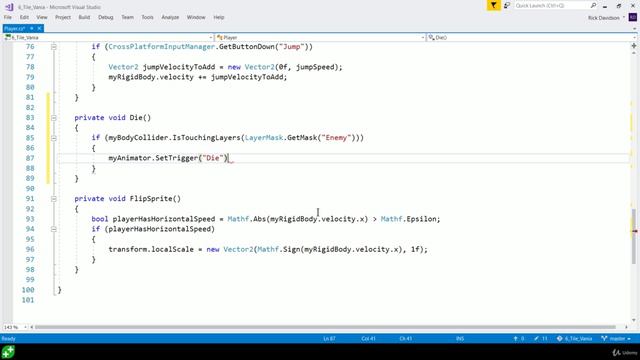This screenshot has width=640, height=360.
Task: Click the Ln 87 status bar entry
Action: pyautogui.click(x=329, y=338)
